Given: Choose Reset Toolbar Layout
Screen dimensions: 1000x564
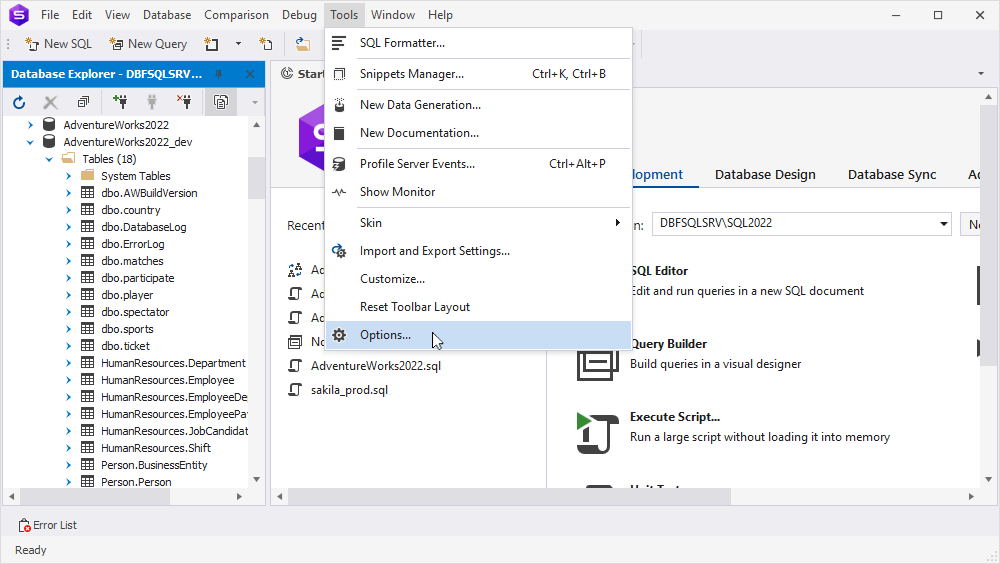Looking at the screenshot, I should [x=478, y=307].
